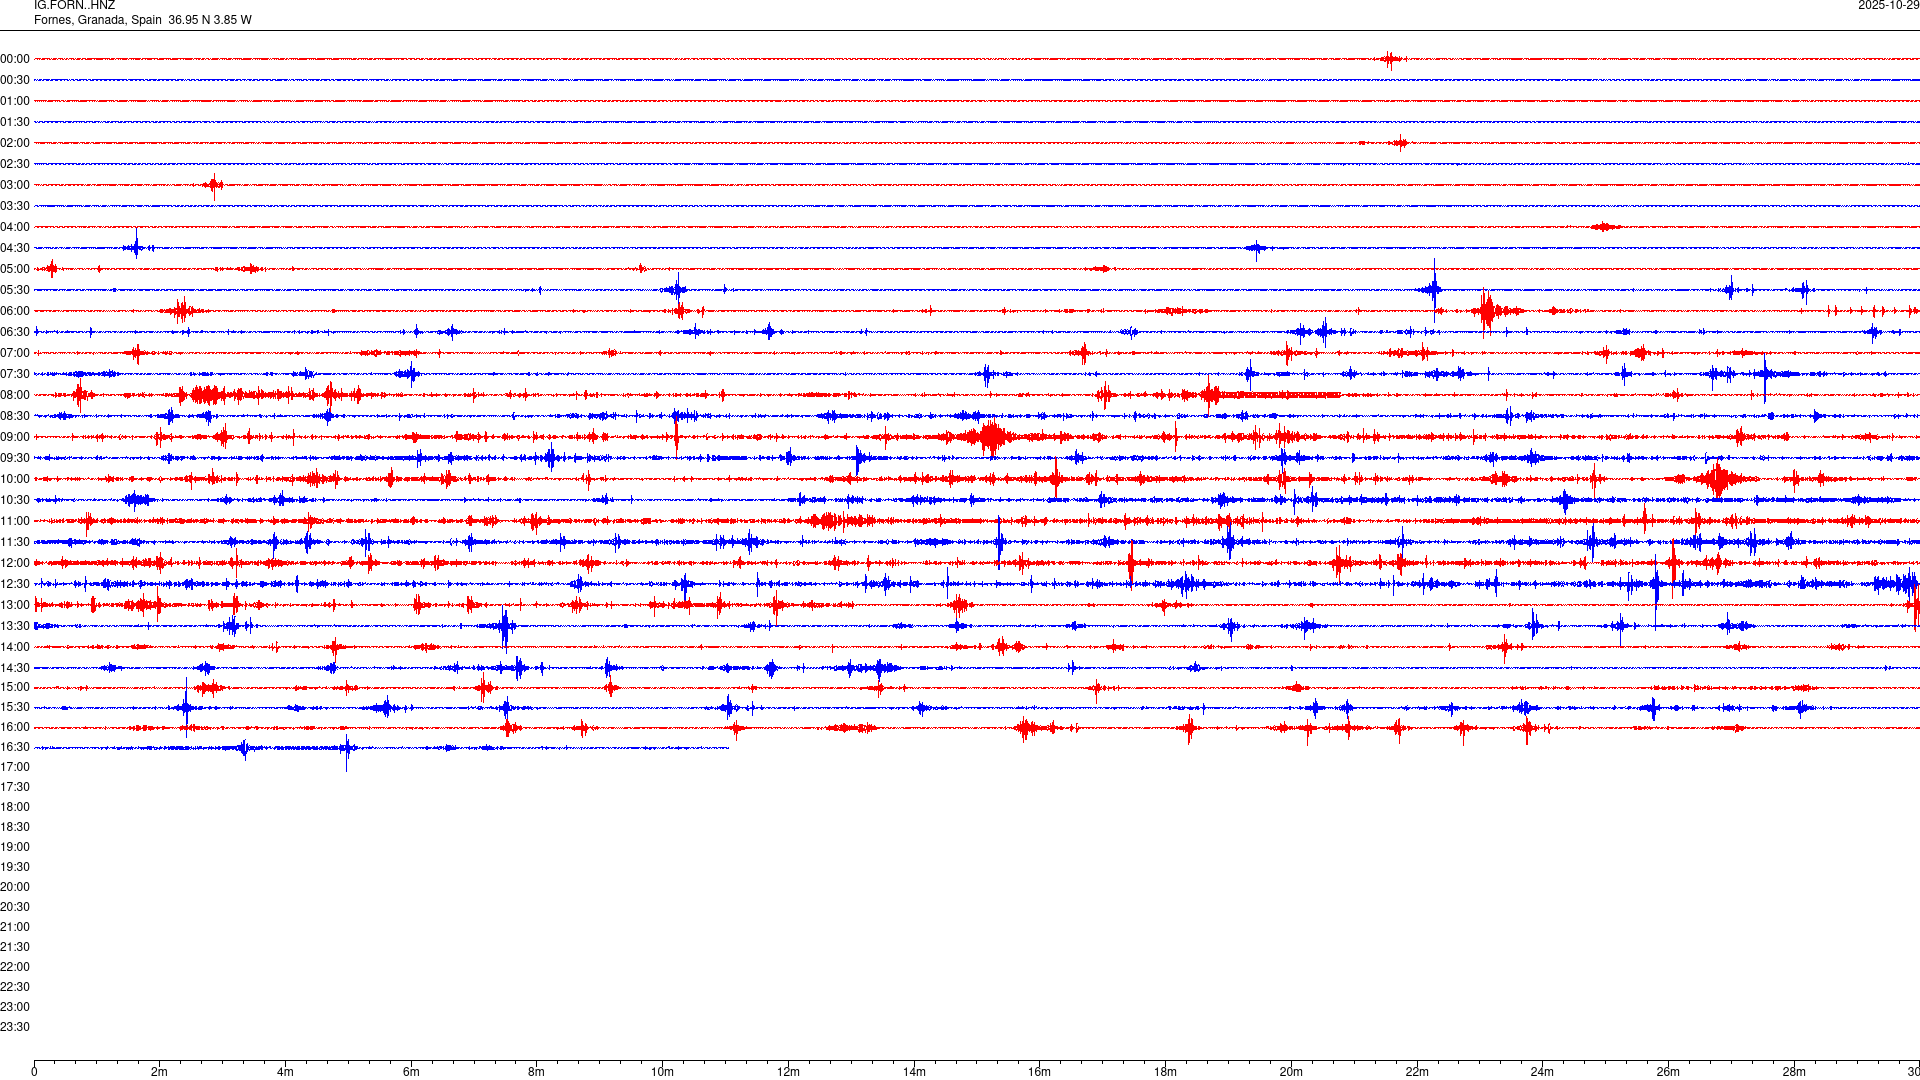Click the blue spike on 04:30 trace near 2m
The image size is (1920, 1080).
(x=136, y=246)
